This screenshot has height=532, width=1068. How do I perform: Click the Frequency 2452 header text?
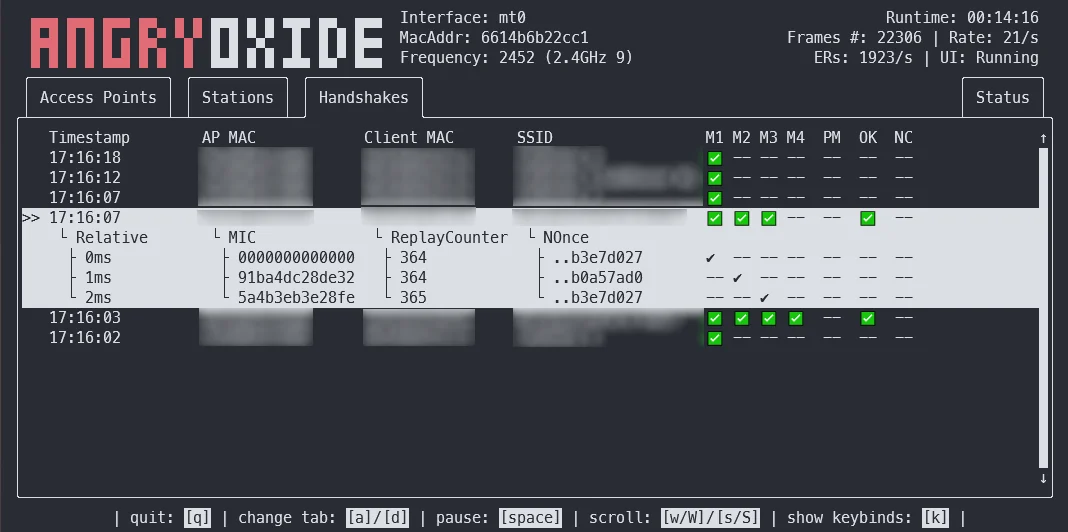[x=516, y=58]
